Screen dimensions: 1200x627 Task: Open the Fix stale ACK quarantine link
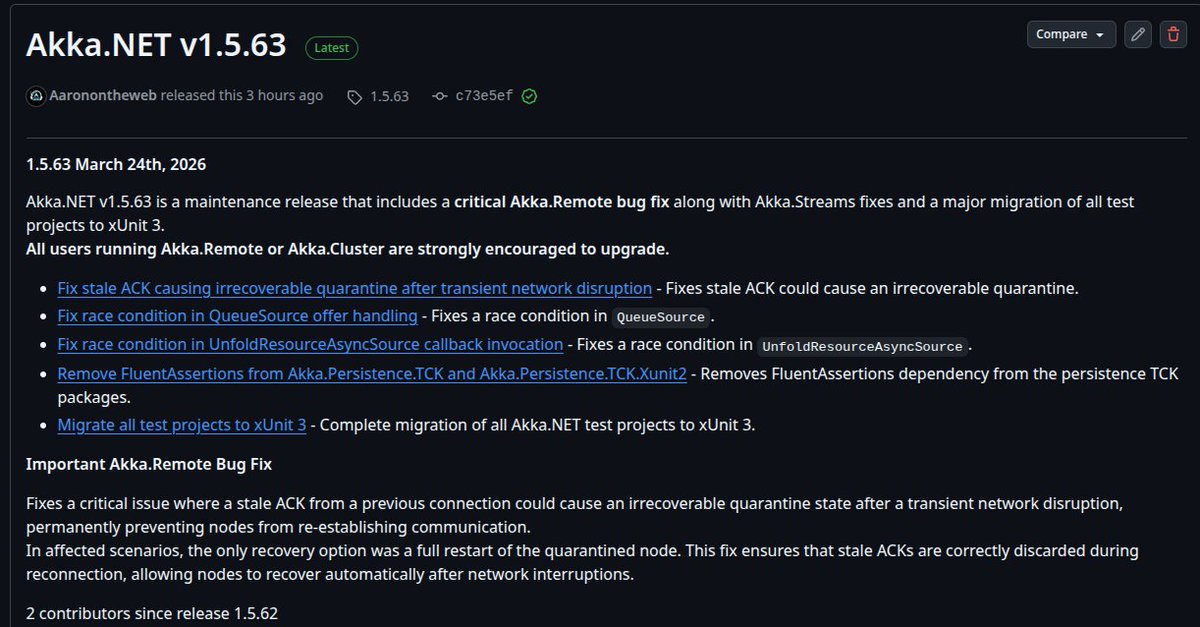click(354, 288)
